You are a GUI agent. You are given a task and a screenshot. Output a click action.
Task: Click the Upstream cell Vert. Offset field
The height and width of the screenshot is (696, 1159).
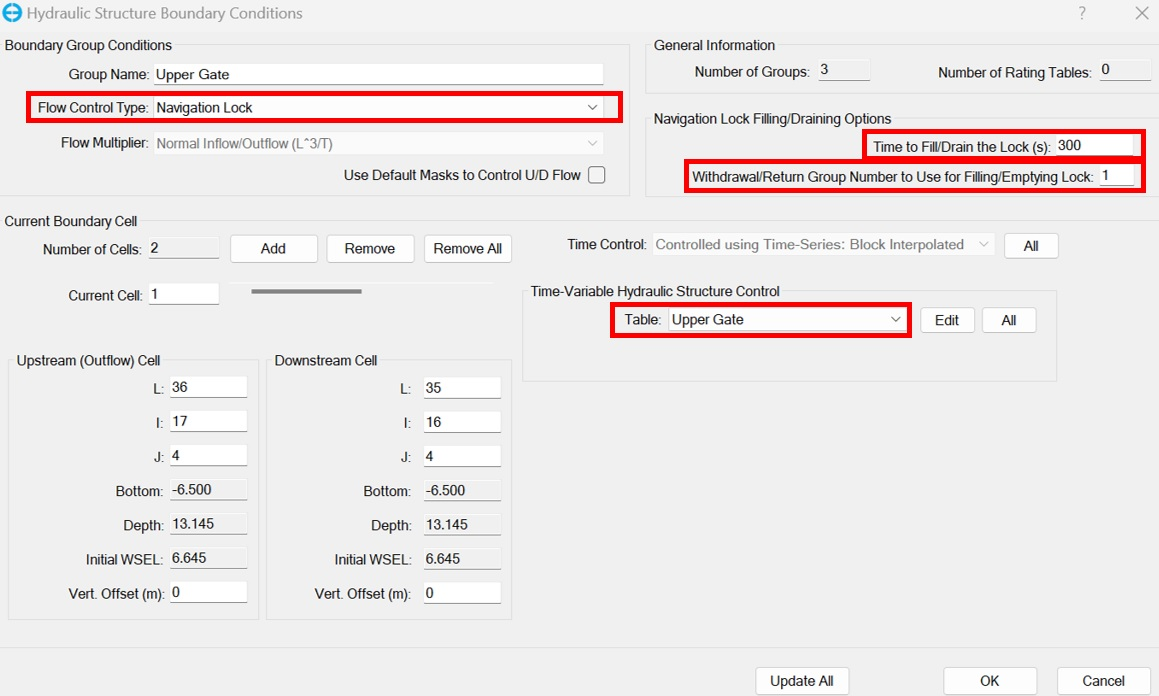(x=208, y=593)
